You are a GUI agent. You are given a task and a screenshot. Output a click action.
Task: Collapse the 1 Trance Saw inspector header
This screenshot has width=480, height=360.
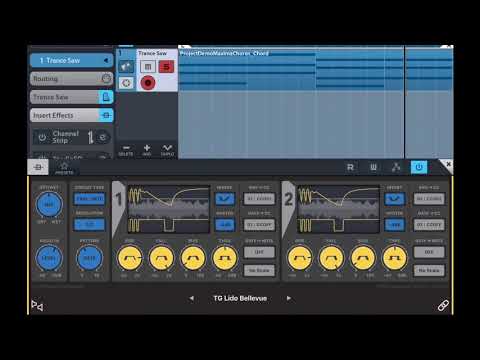click(72, 60)
